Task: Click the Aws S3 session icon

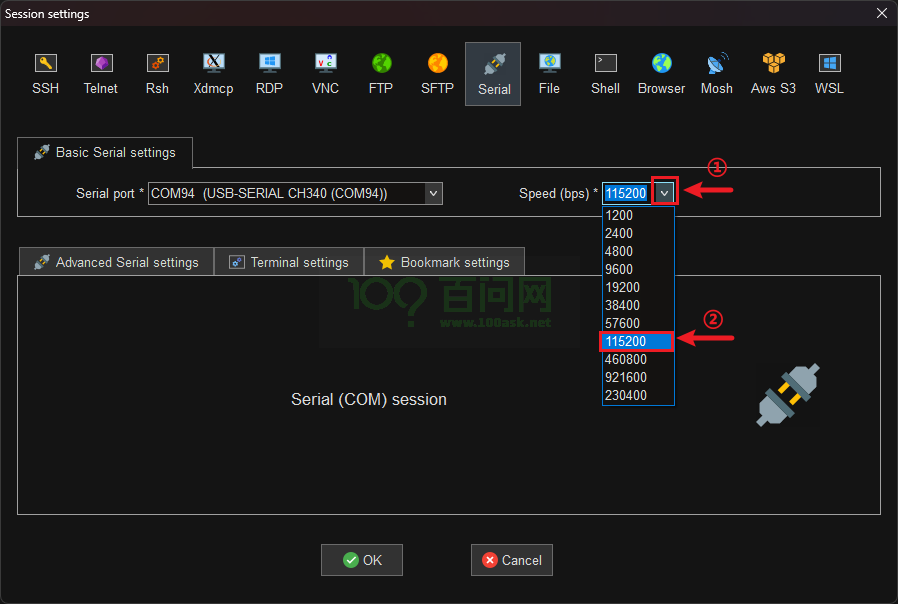Action: (773, 73)
